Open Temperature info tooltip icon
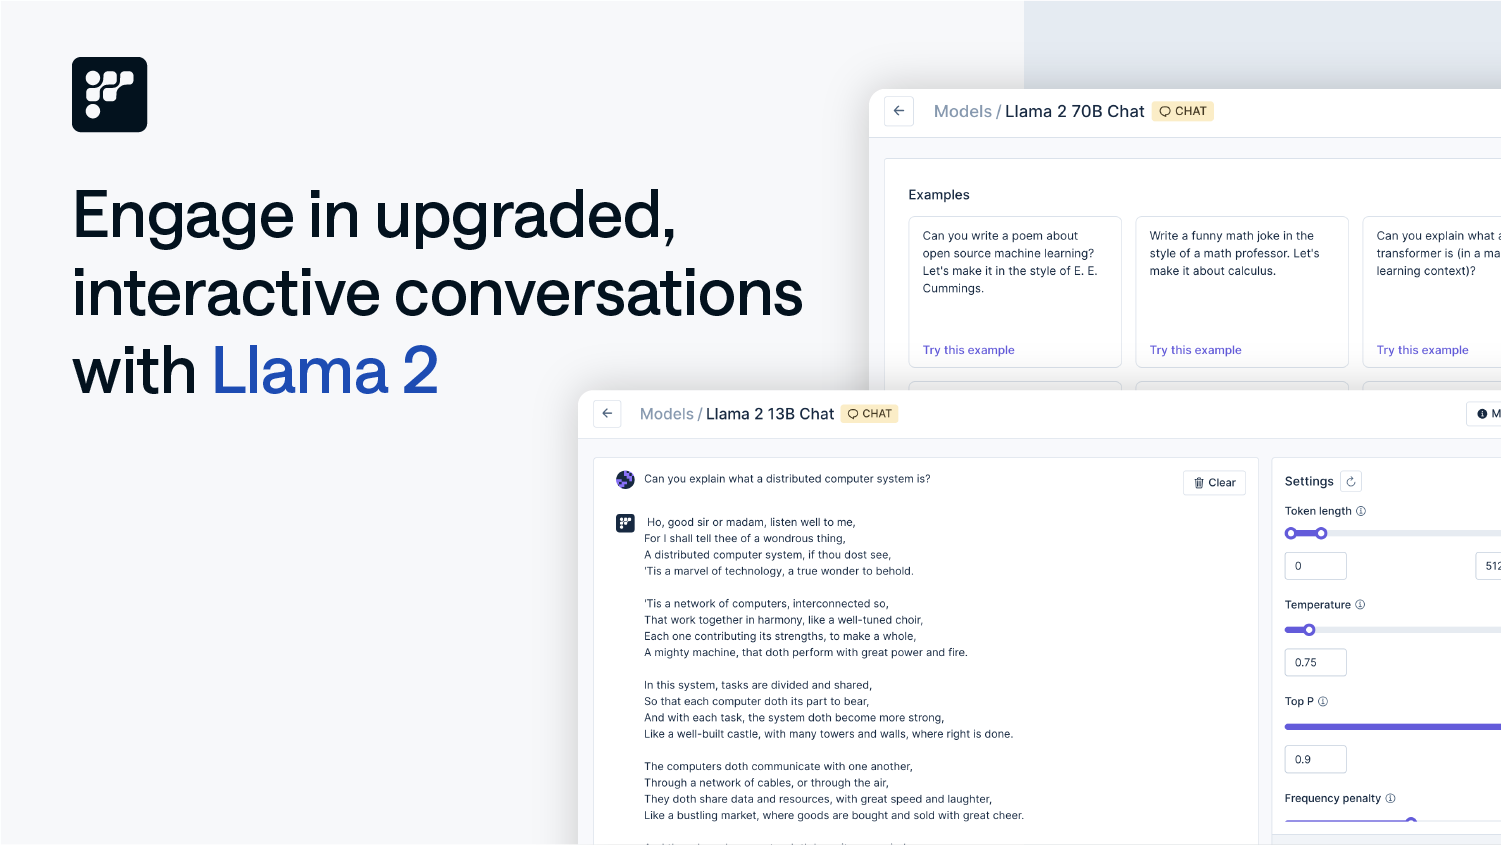This screenshot has height=845, width=1501. click(1360, 605)
